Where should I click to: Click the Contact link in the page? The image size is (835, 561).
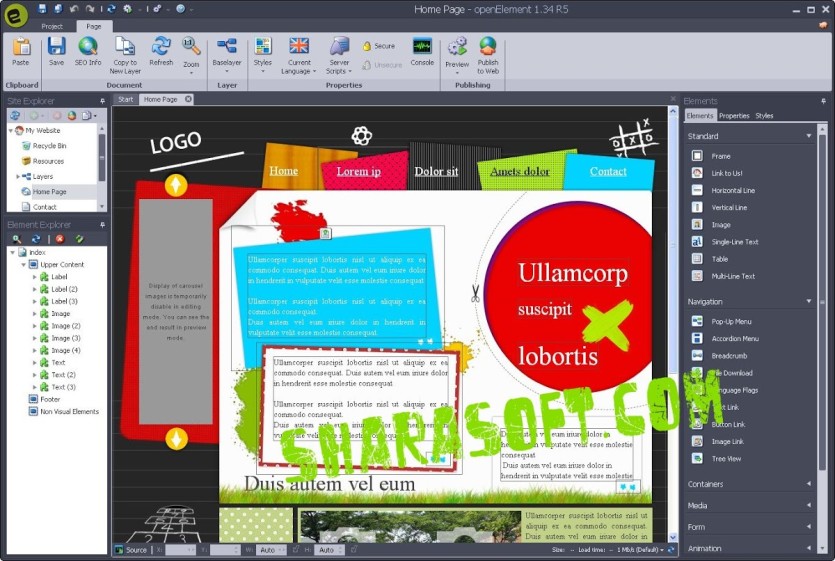608,172
